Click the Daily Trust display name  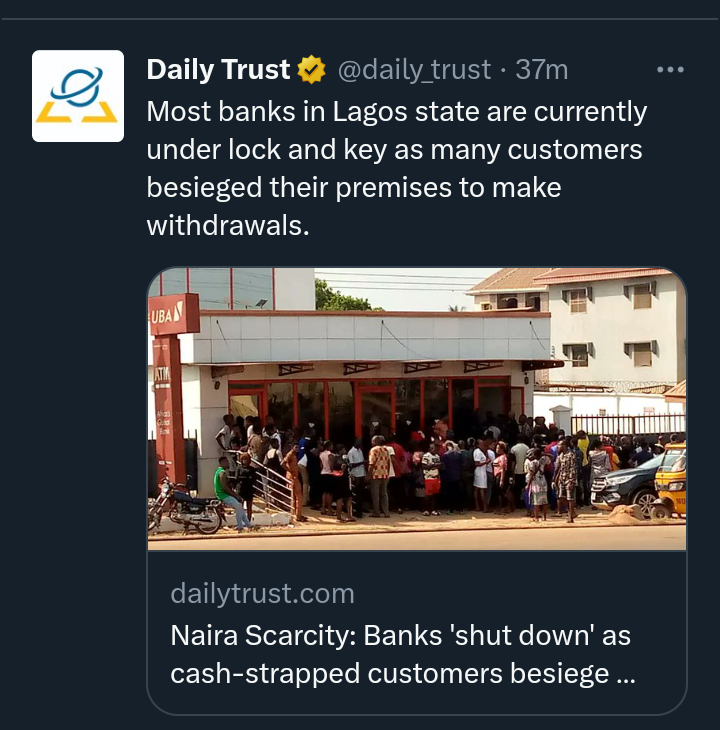[218, 69]
